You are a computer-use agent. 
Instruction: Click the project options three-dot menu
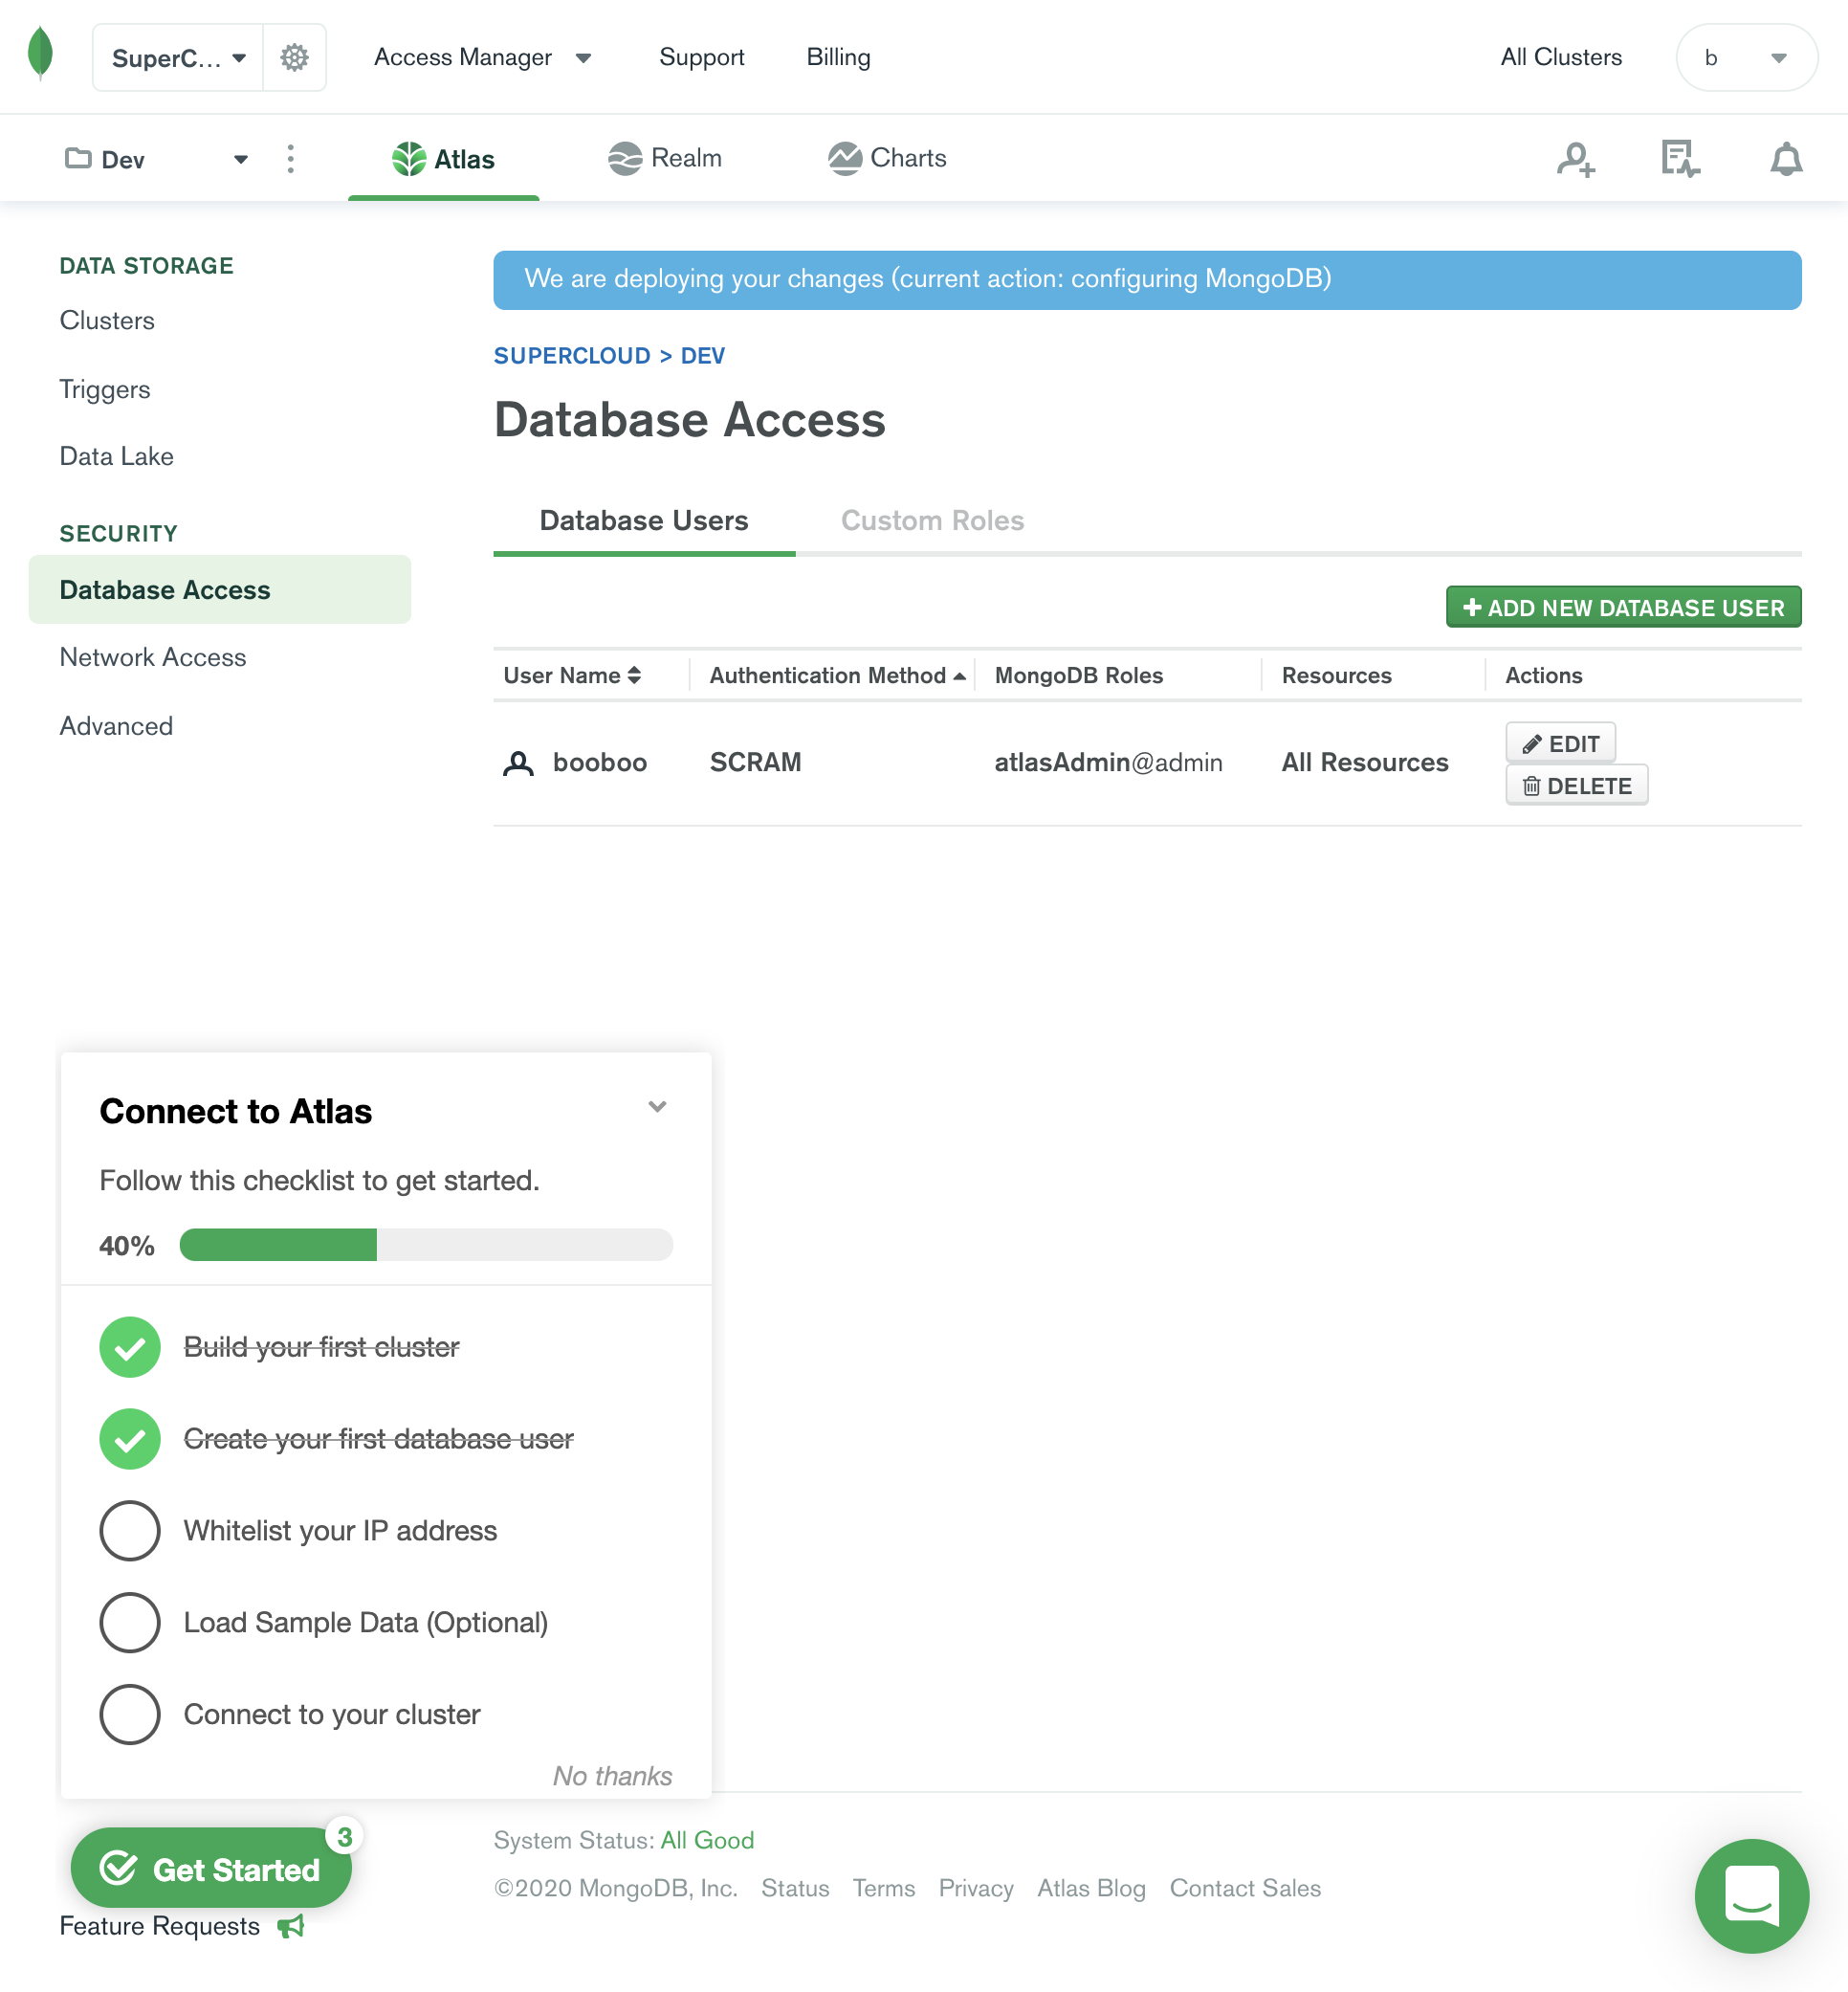(x=291, y=159)
